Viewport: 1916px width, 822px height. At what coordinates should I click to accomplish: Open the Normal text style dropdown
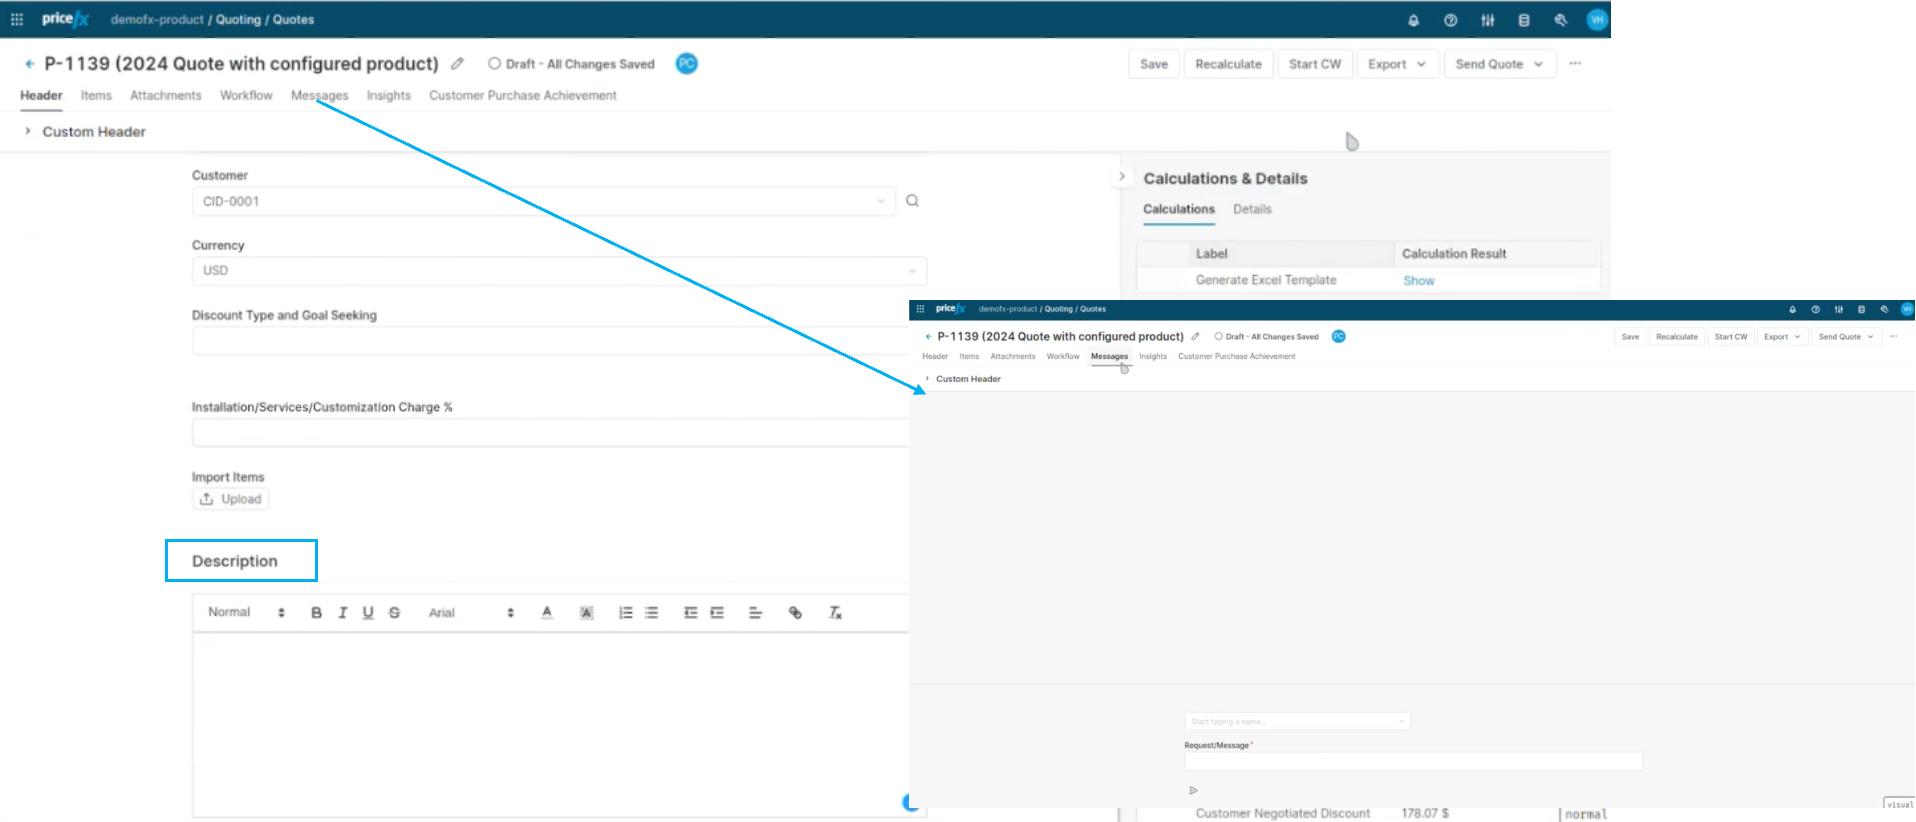(x=246, y=612)
